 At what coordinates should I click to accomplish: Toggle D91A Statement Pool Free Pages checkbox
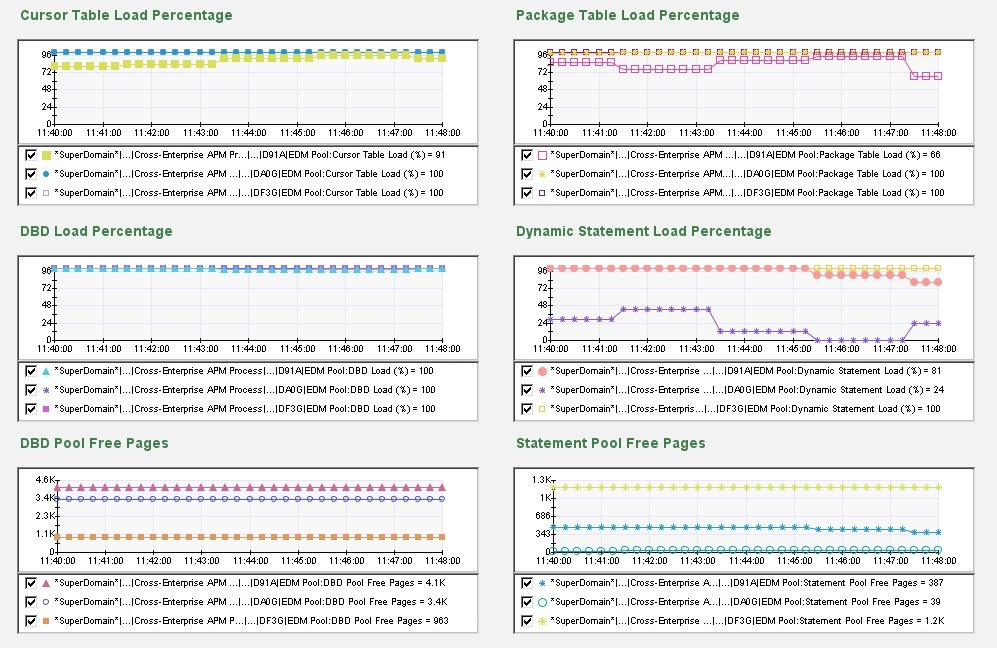pos(526,583)
